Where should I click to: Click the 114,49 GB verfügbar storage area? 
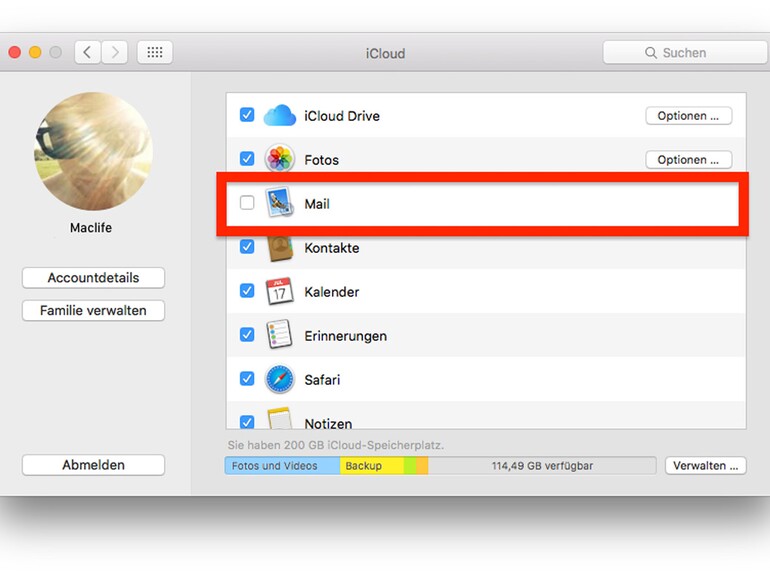(542, 466)
